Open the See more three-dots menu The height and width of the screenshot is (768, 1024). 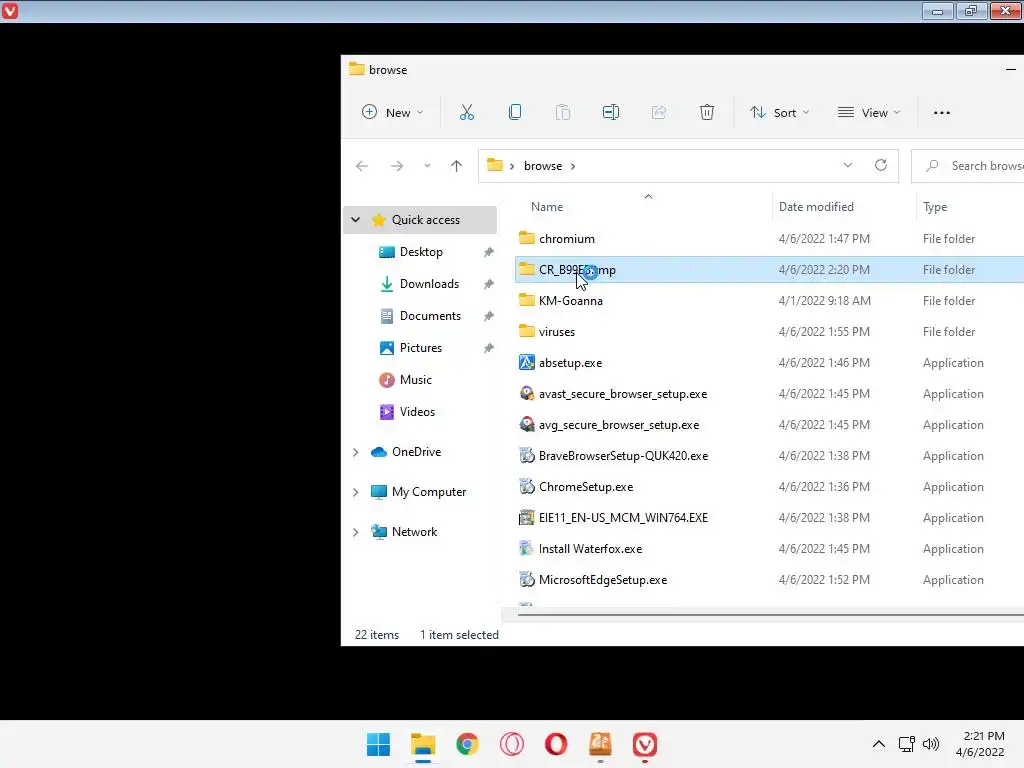tap(942, 112)
